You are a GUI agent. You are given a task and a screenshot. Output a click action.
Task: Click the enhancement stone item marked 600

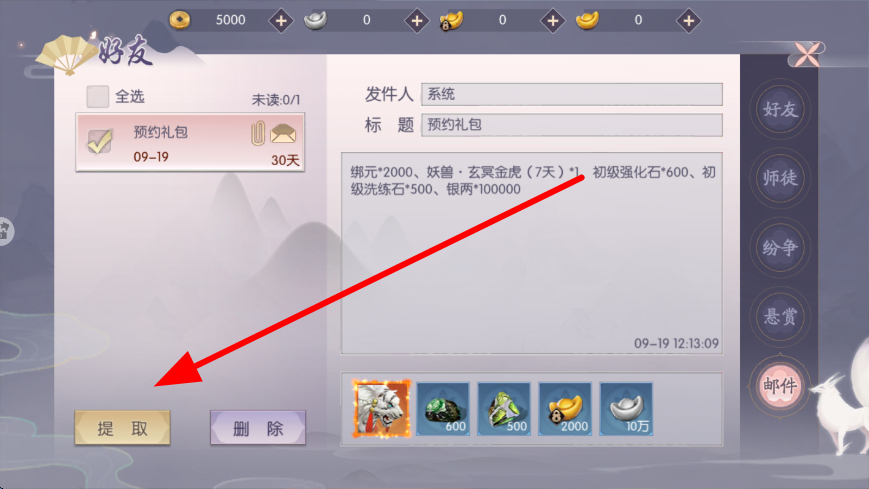[443, 409]
